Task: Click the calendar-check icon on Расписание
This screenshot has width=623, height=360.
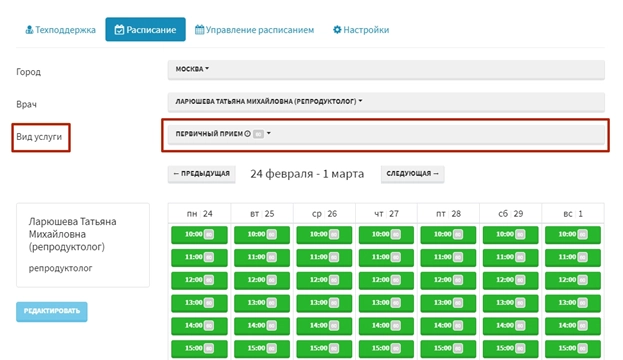Action: click(119, 30)
